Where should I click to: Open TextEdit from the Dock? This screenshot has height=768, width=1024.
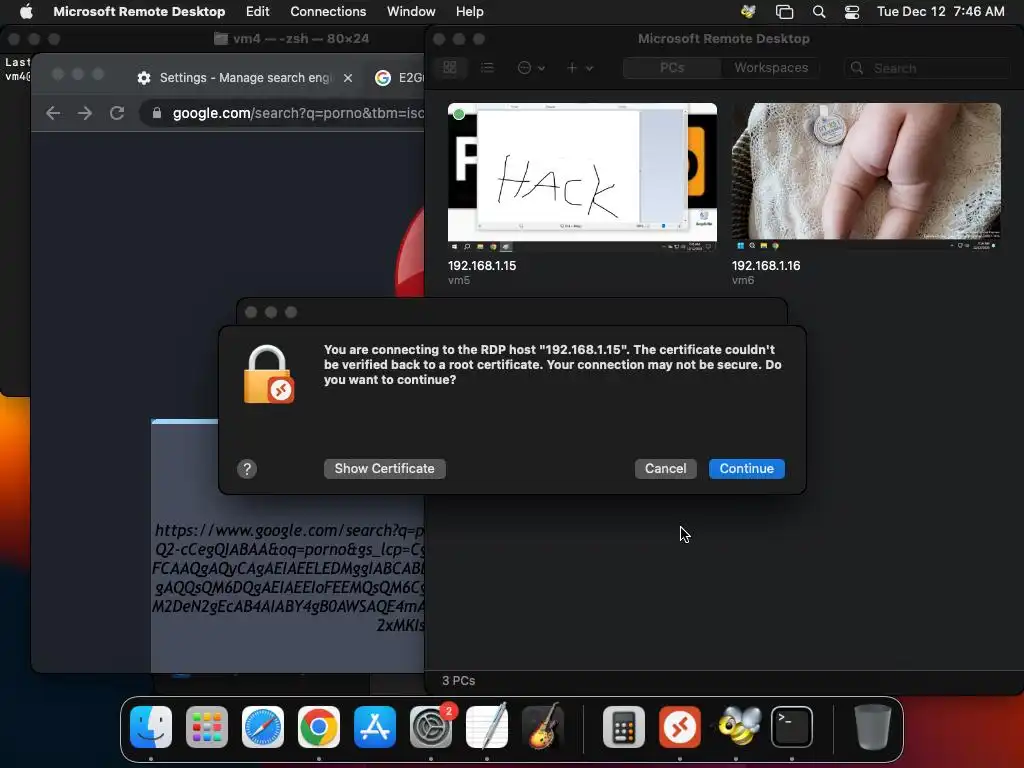(x=487, y=726)
